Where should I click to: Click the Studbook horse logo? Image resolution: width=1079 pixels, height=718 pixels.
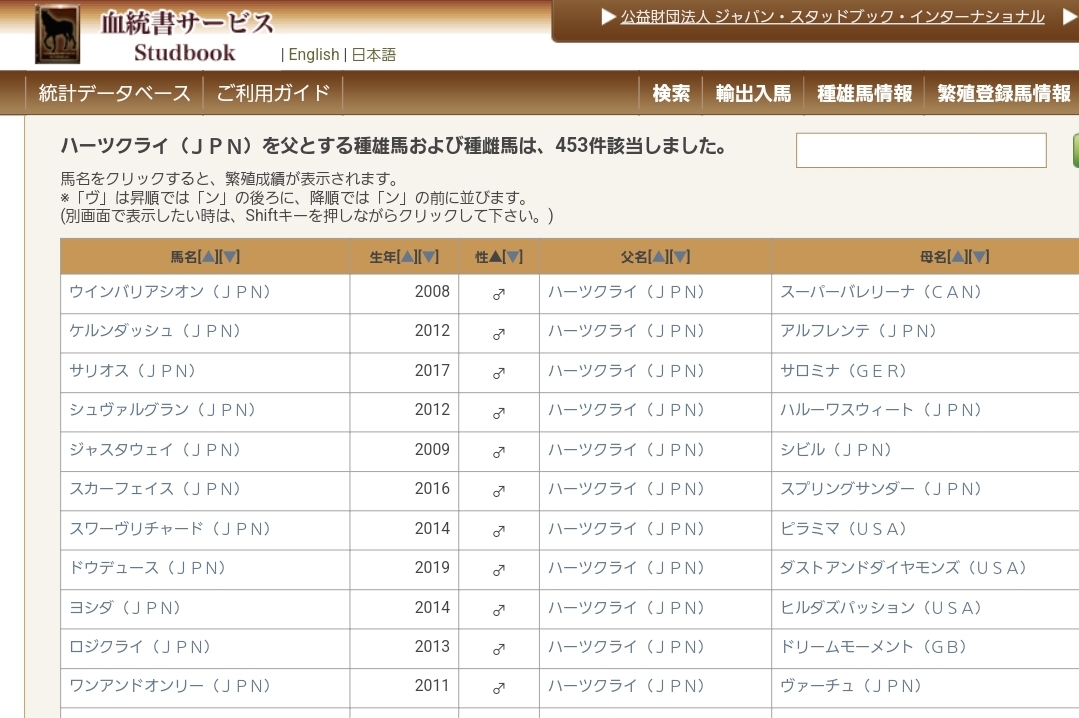(58, 34)
